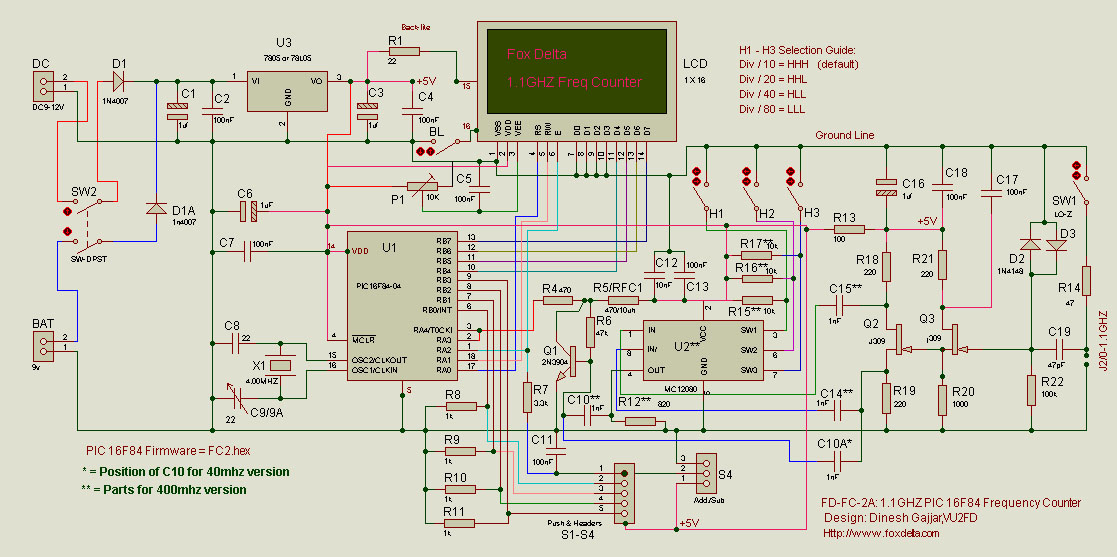Select resistor R11 symbol
The height and width of the screenshot is (557, 1117).
tap(459, 524)
